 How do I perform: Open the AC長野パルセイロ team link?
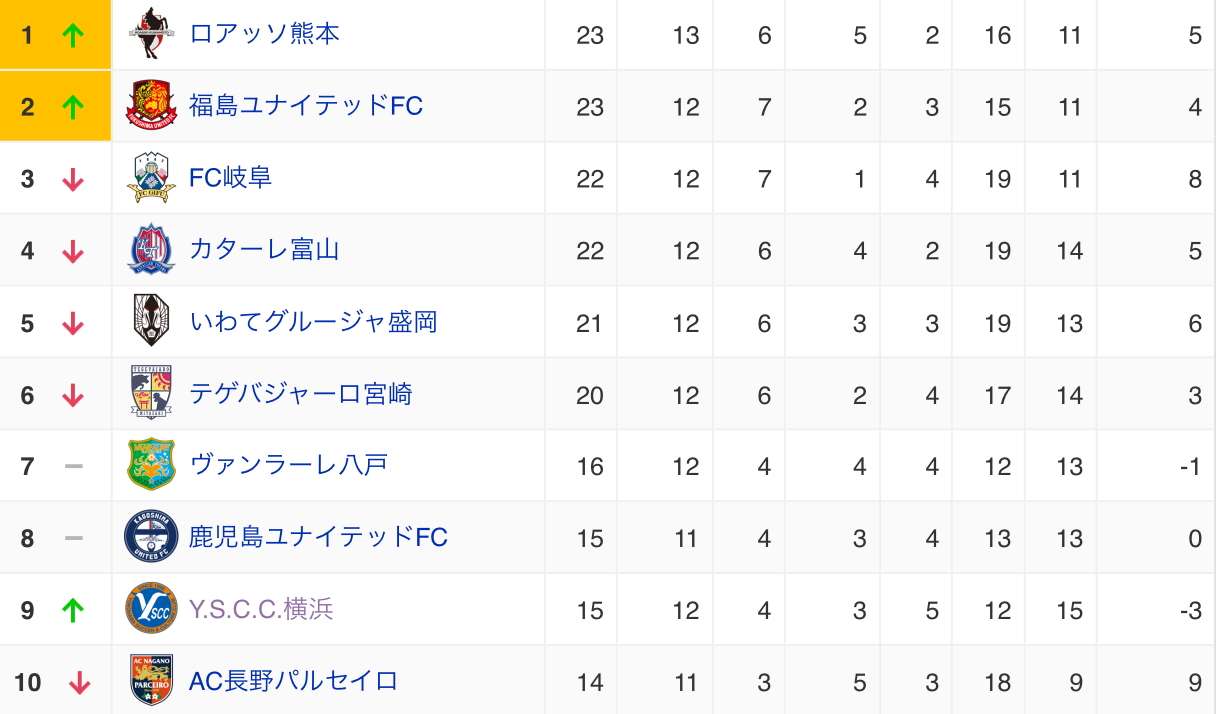(294, 682)
